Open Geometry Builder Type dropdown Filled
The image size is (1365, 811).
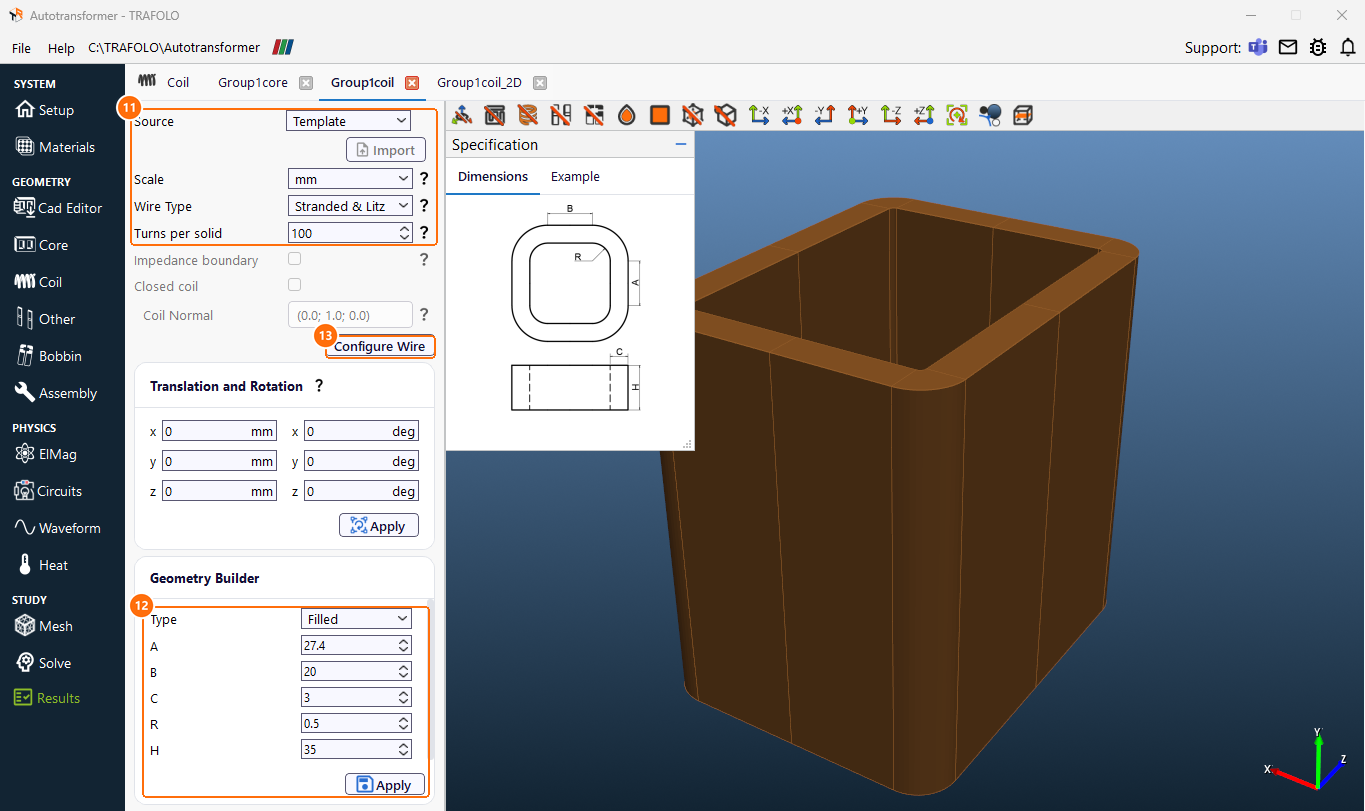point(356,619)
